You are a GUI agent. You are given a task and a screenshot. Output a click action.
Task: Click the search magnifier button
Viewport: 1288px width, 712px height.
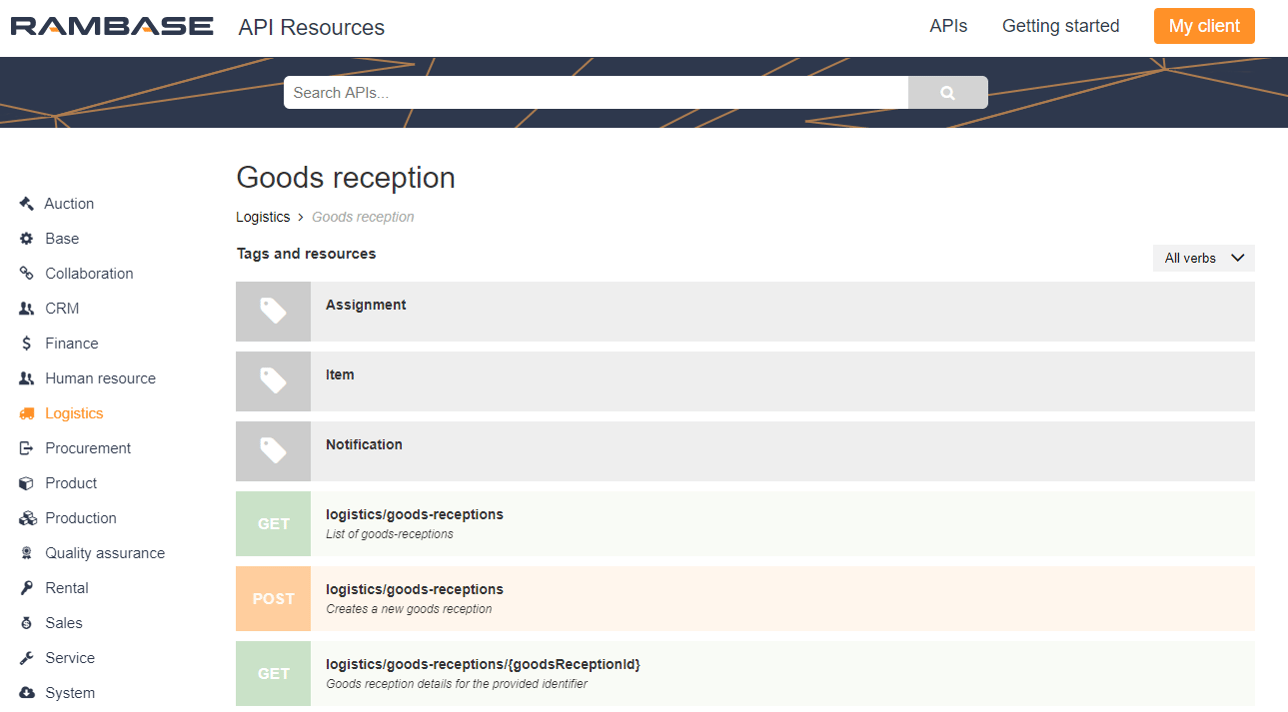click(948, 92)
